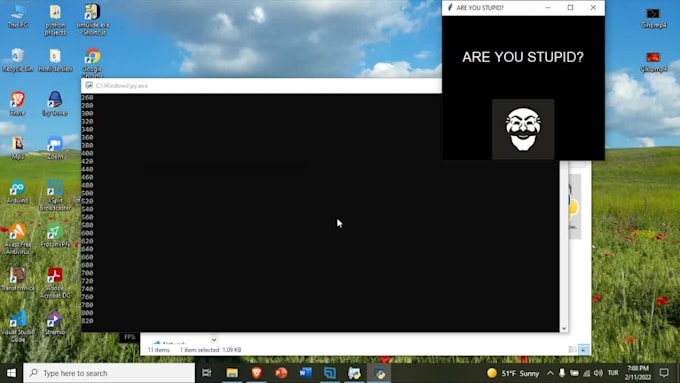The image size is (680, 383).
Task: Select the simulide.exe shortcut on desktop
Action: (x=92, y=20)
